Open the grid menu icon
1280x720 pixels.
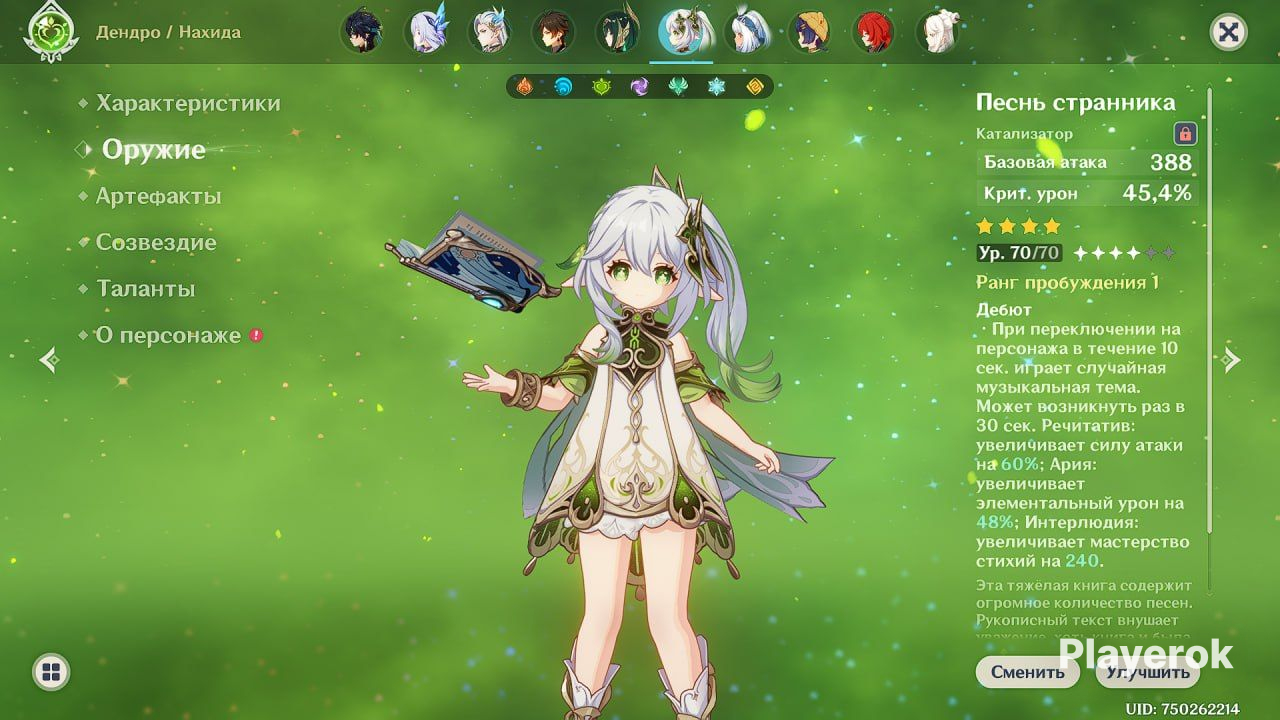click(x=51, y=671)
